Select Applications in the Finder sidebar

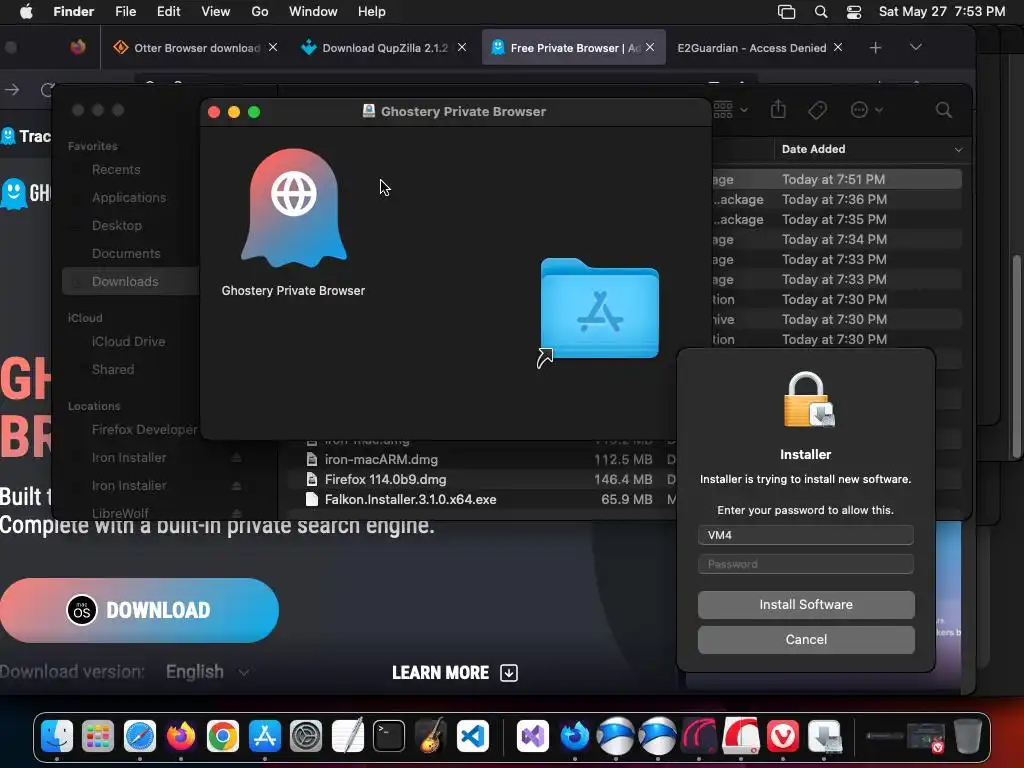click(129, 197)
